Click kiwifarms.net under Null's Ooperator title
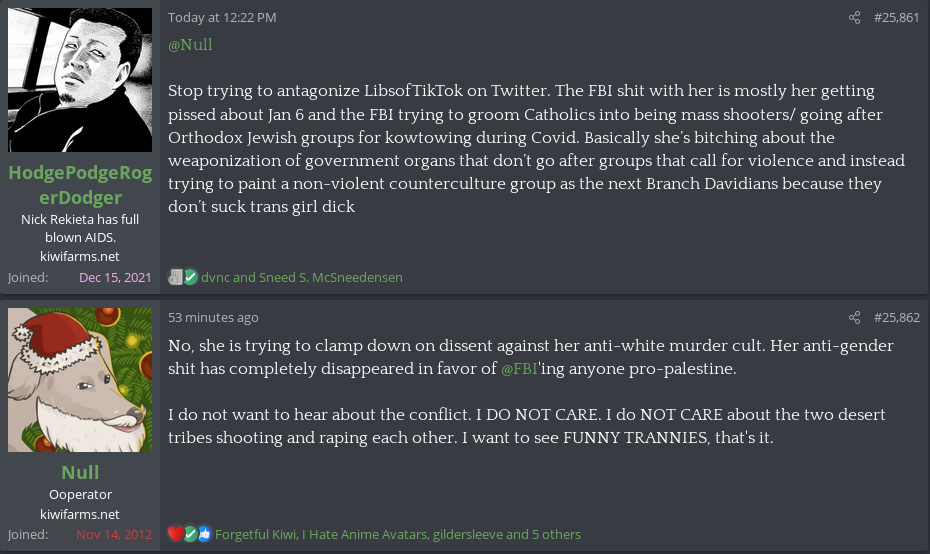 point(80,514)
